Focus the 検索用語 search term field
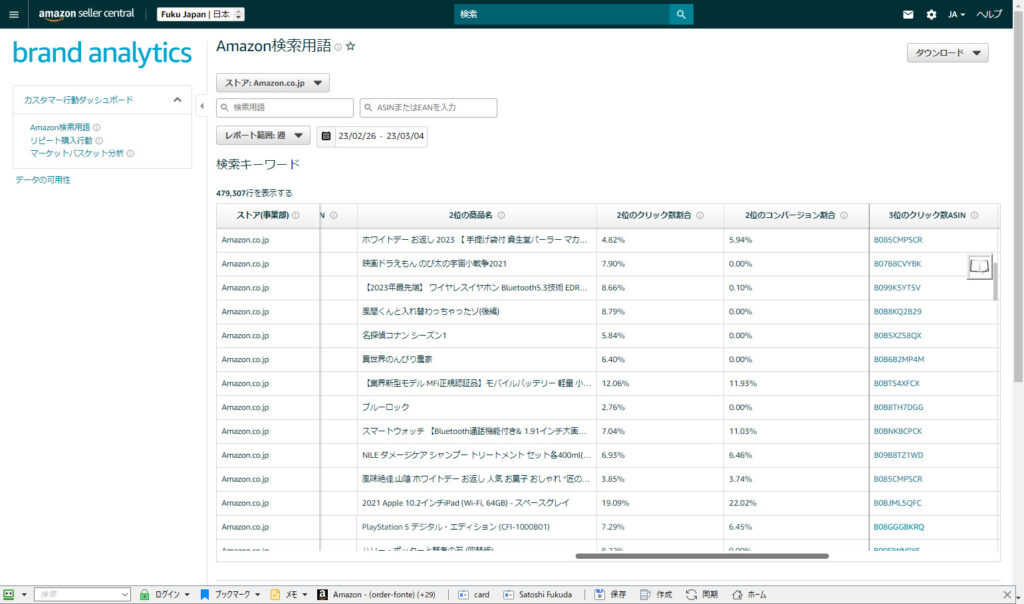1024x604 pixels. (285, 108)
